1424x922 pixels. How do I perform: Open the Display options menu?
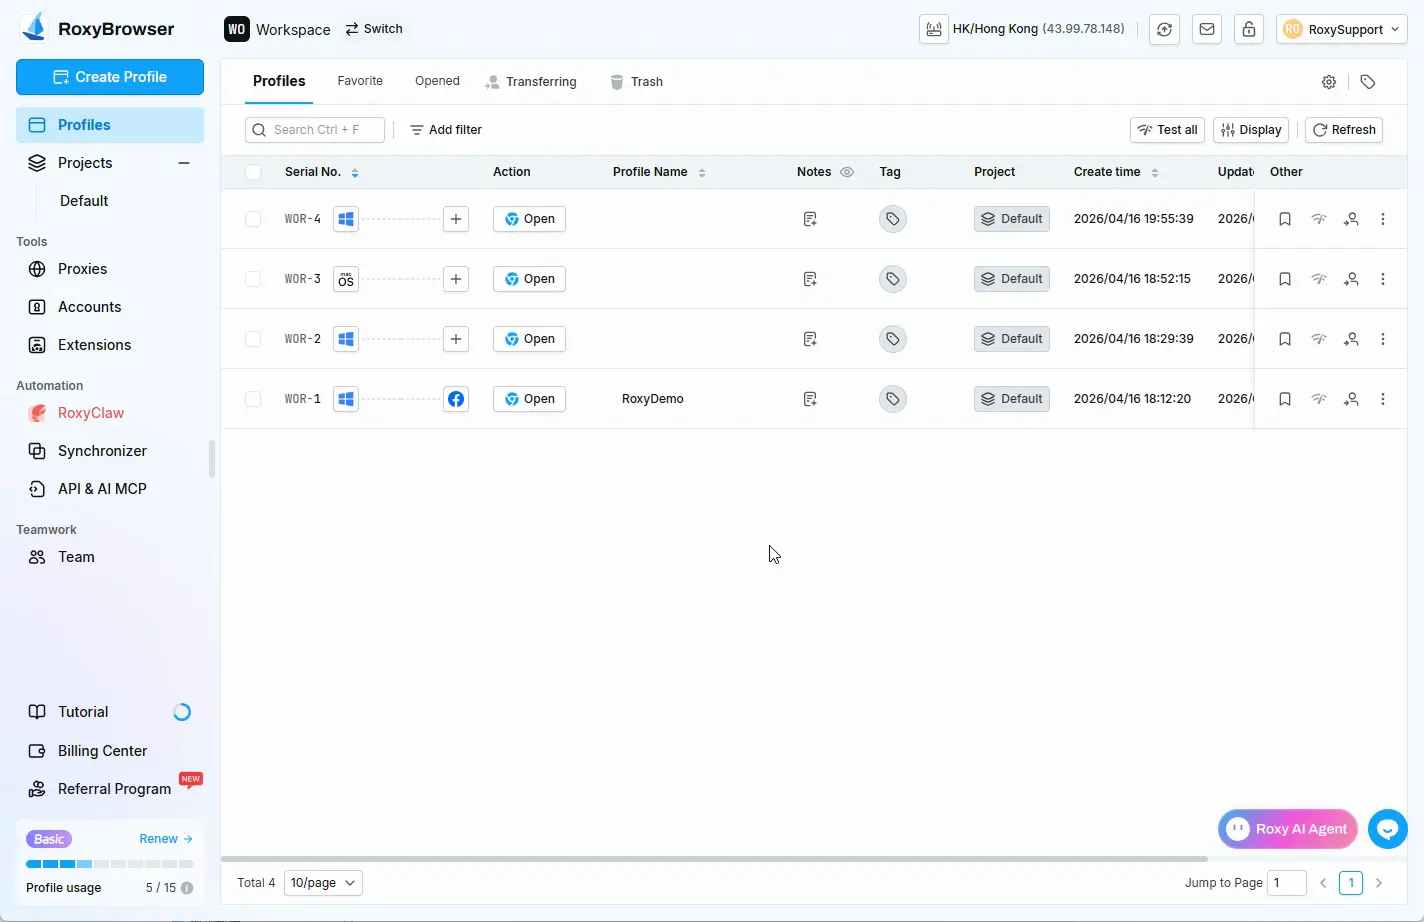pyautogui.click(x=1251, y=130)
